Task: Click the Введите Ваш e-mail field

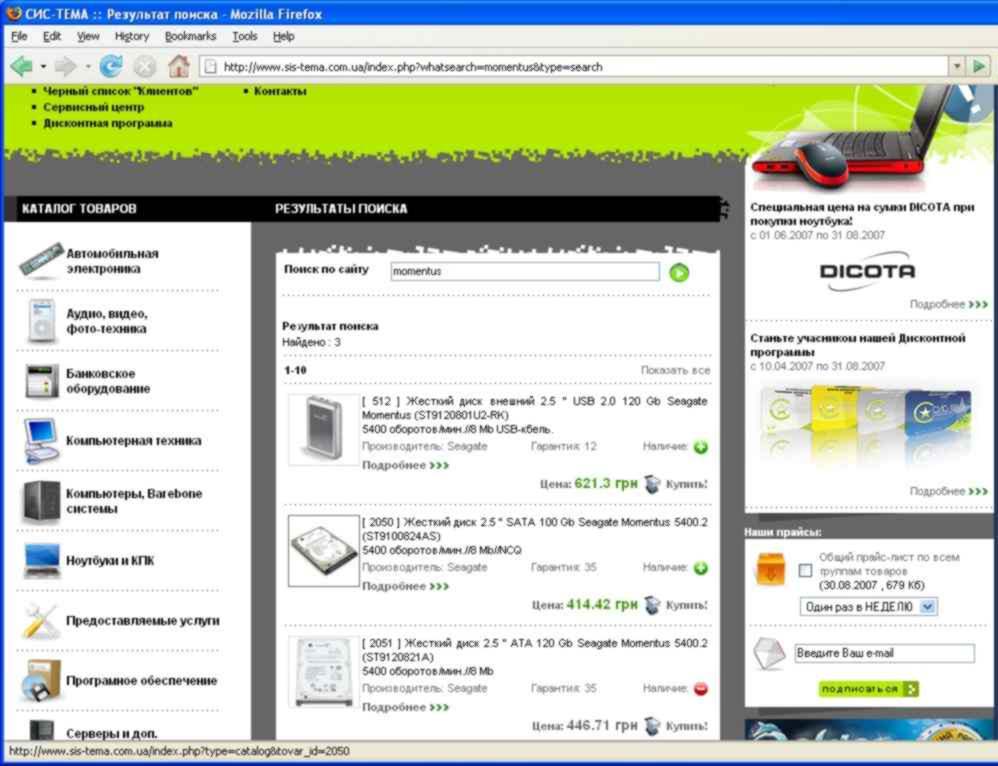Action: point(884,653)
